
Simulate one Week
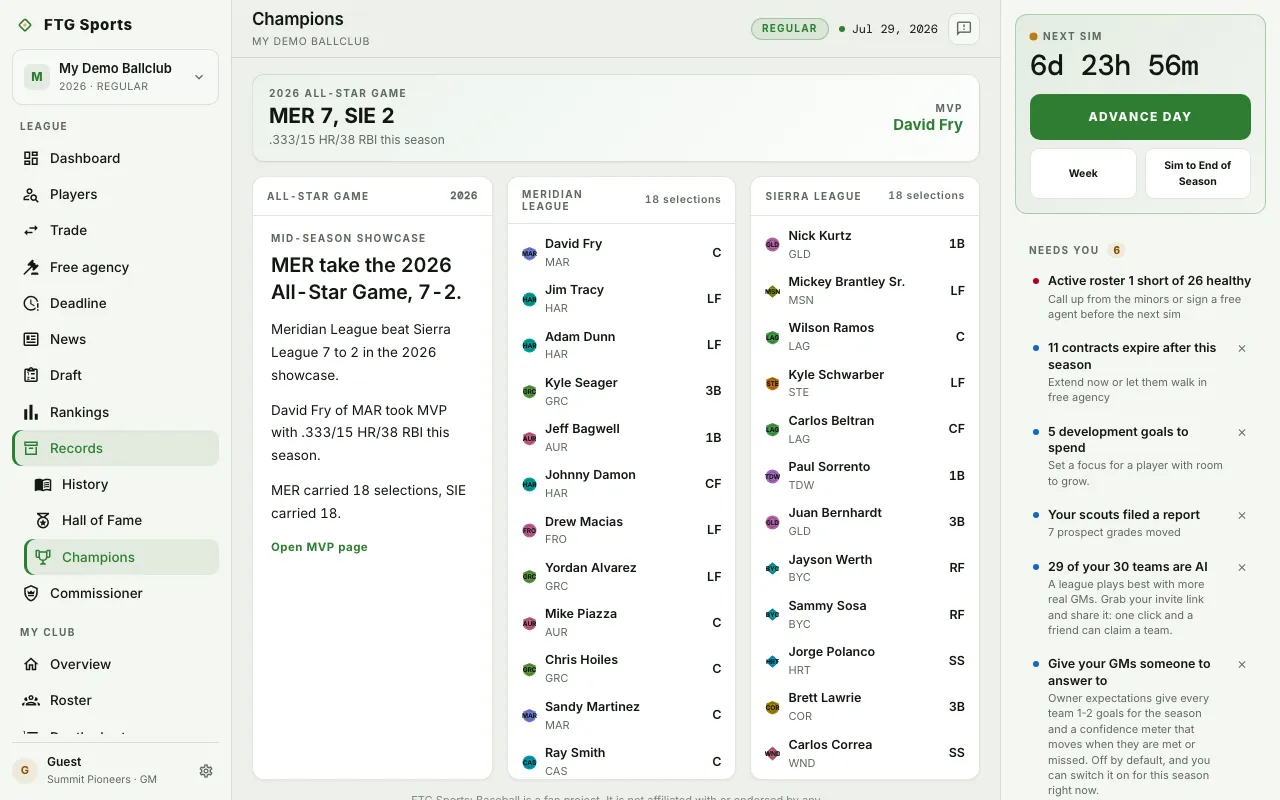[x=1083, y=174]
